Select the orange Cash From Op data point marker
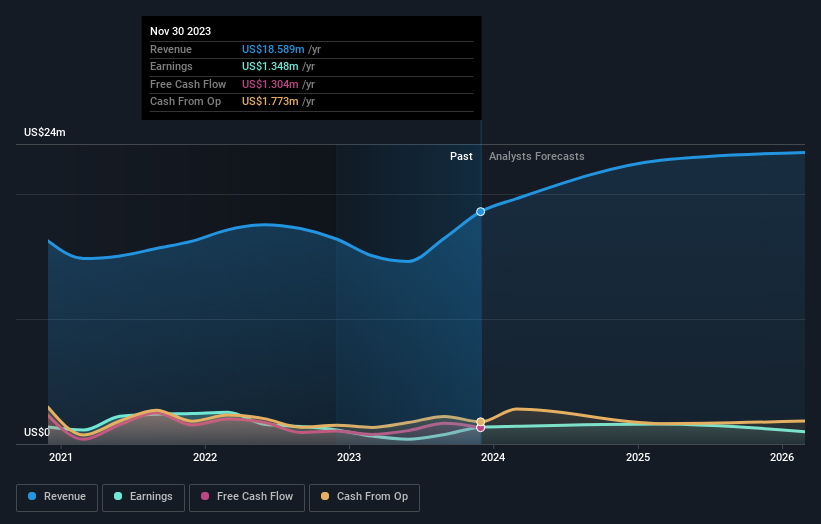 (481, 421)
